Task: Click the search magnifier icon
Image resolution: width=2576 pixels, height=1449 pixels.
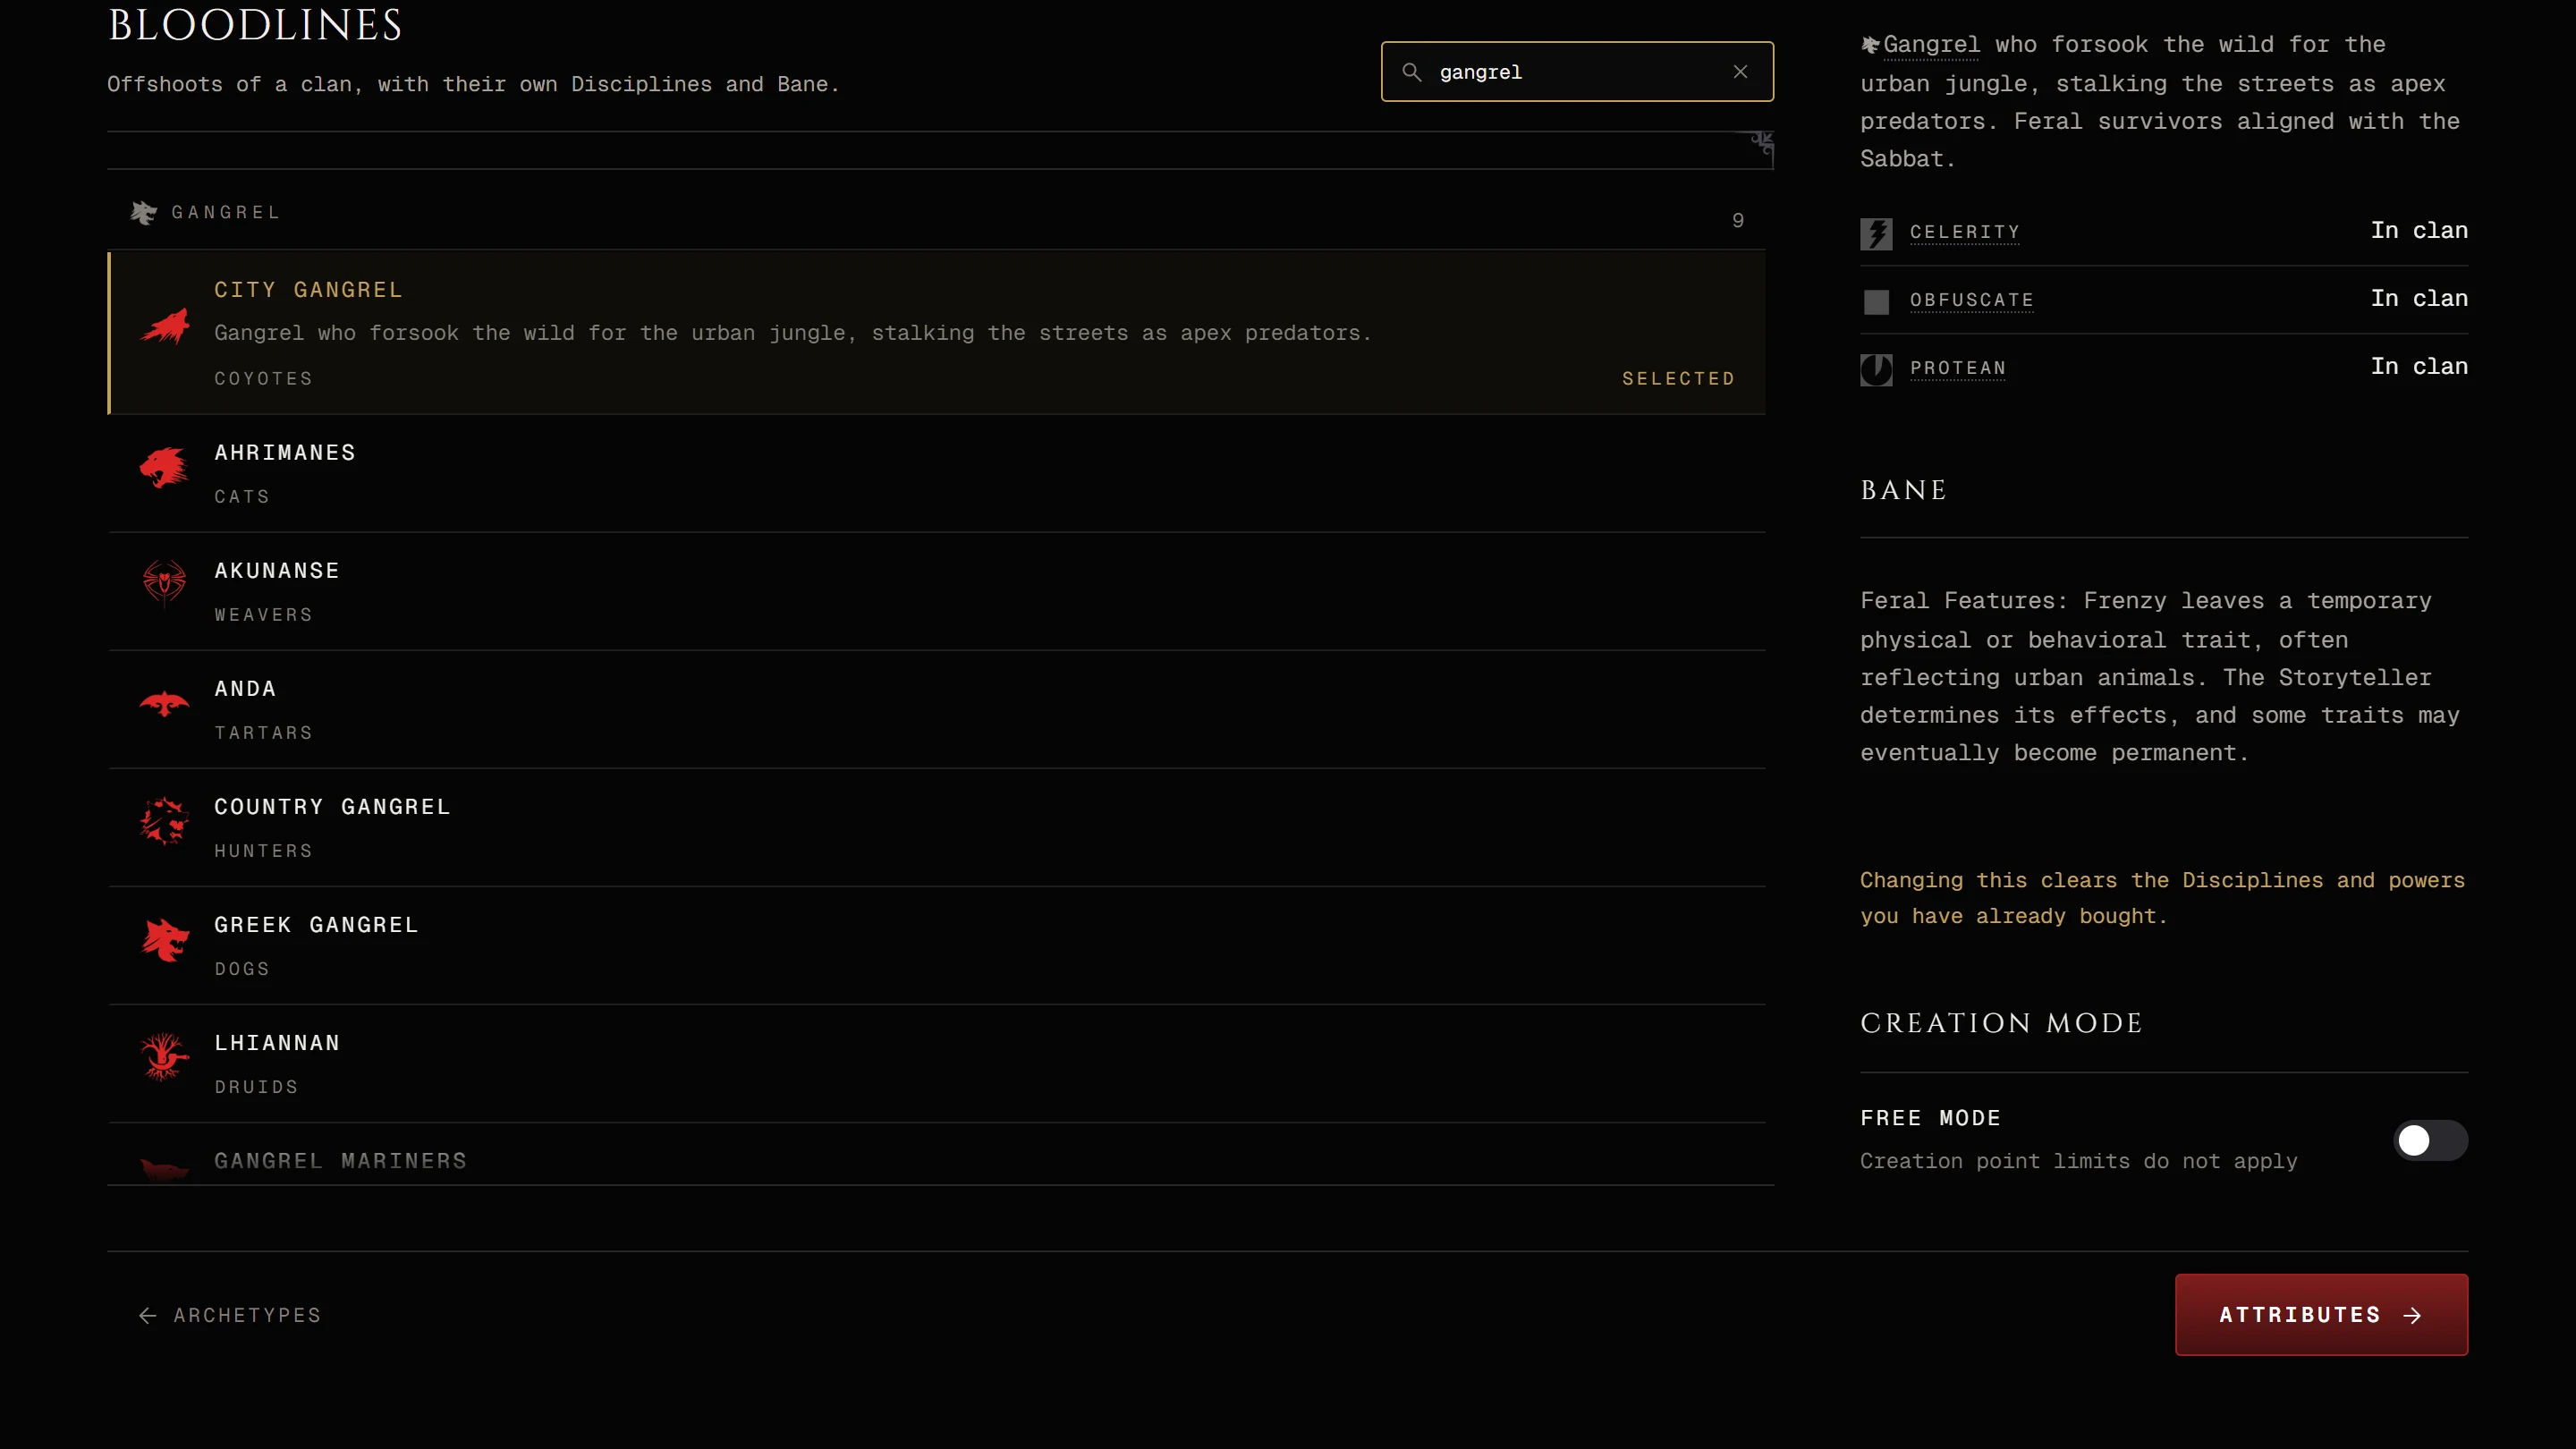Action: point(1411,72)
